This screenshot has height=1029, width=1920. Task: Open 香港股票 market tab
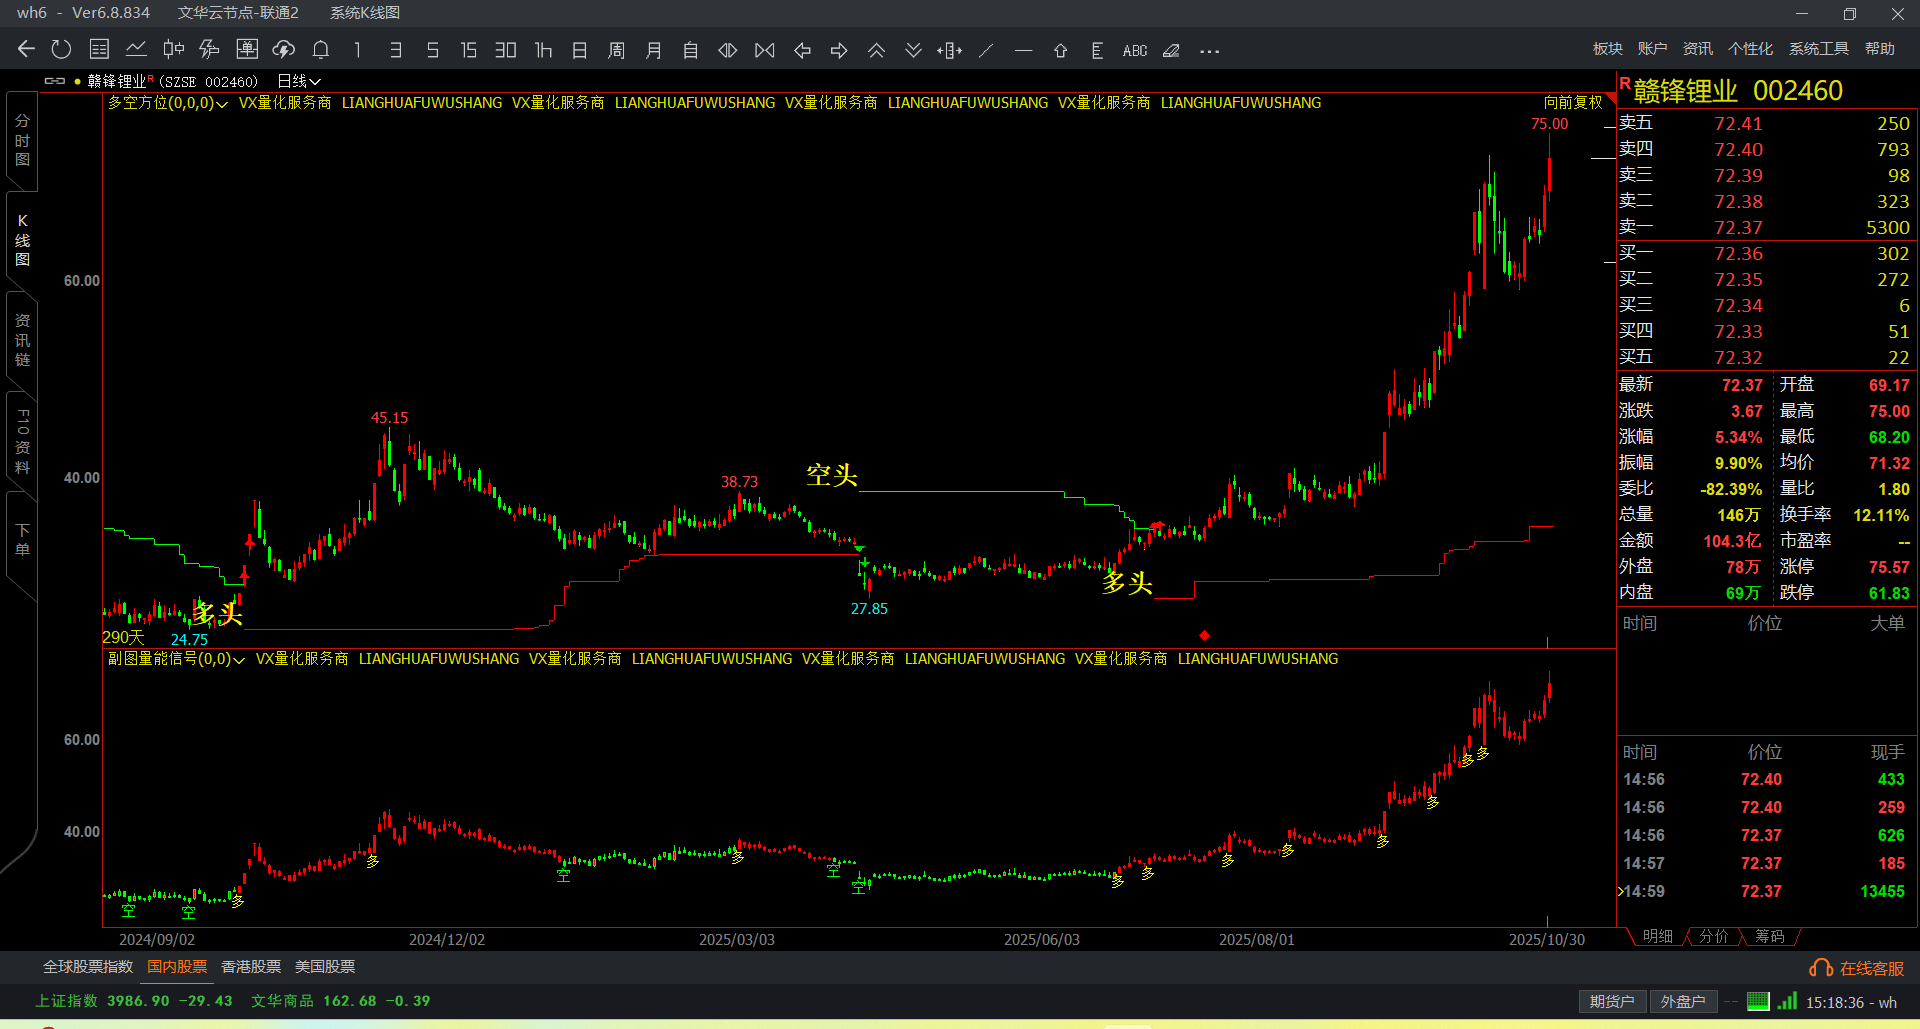[251, 967]
